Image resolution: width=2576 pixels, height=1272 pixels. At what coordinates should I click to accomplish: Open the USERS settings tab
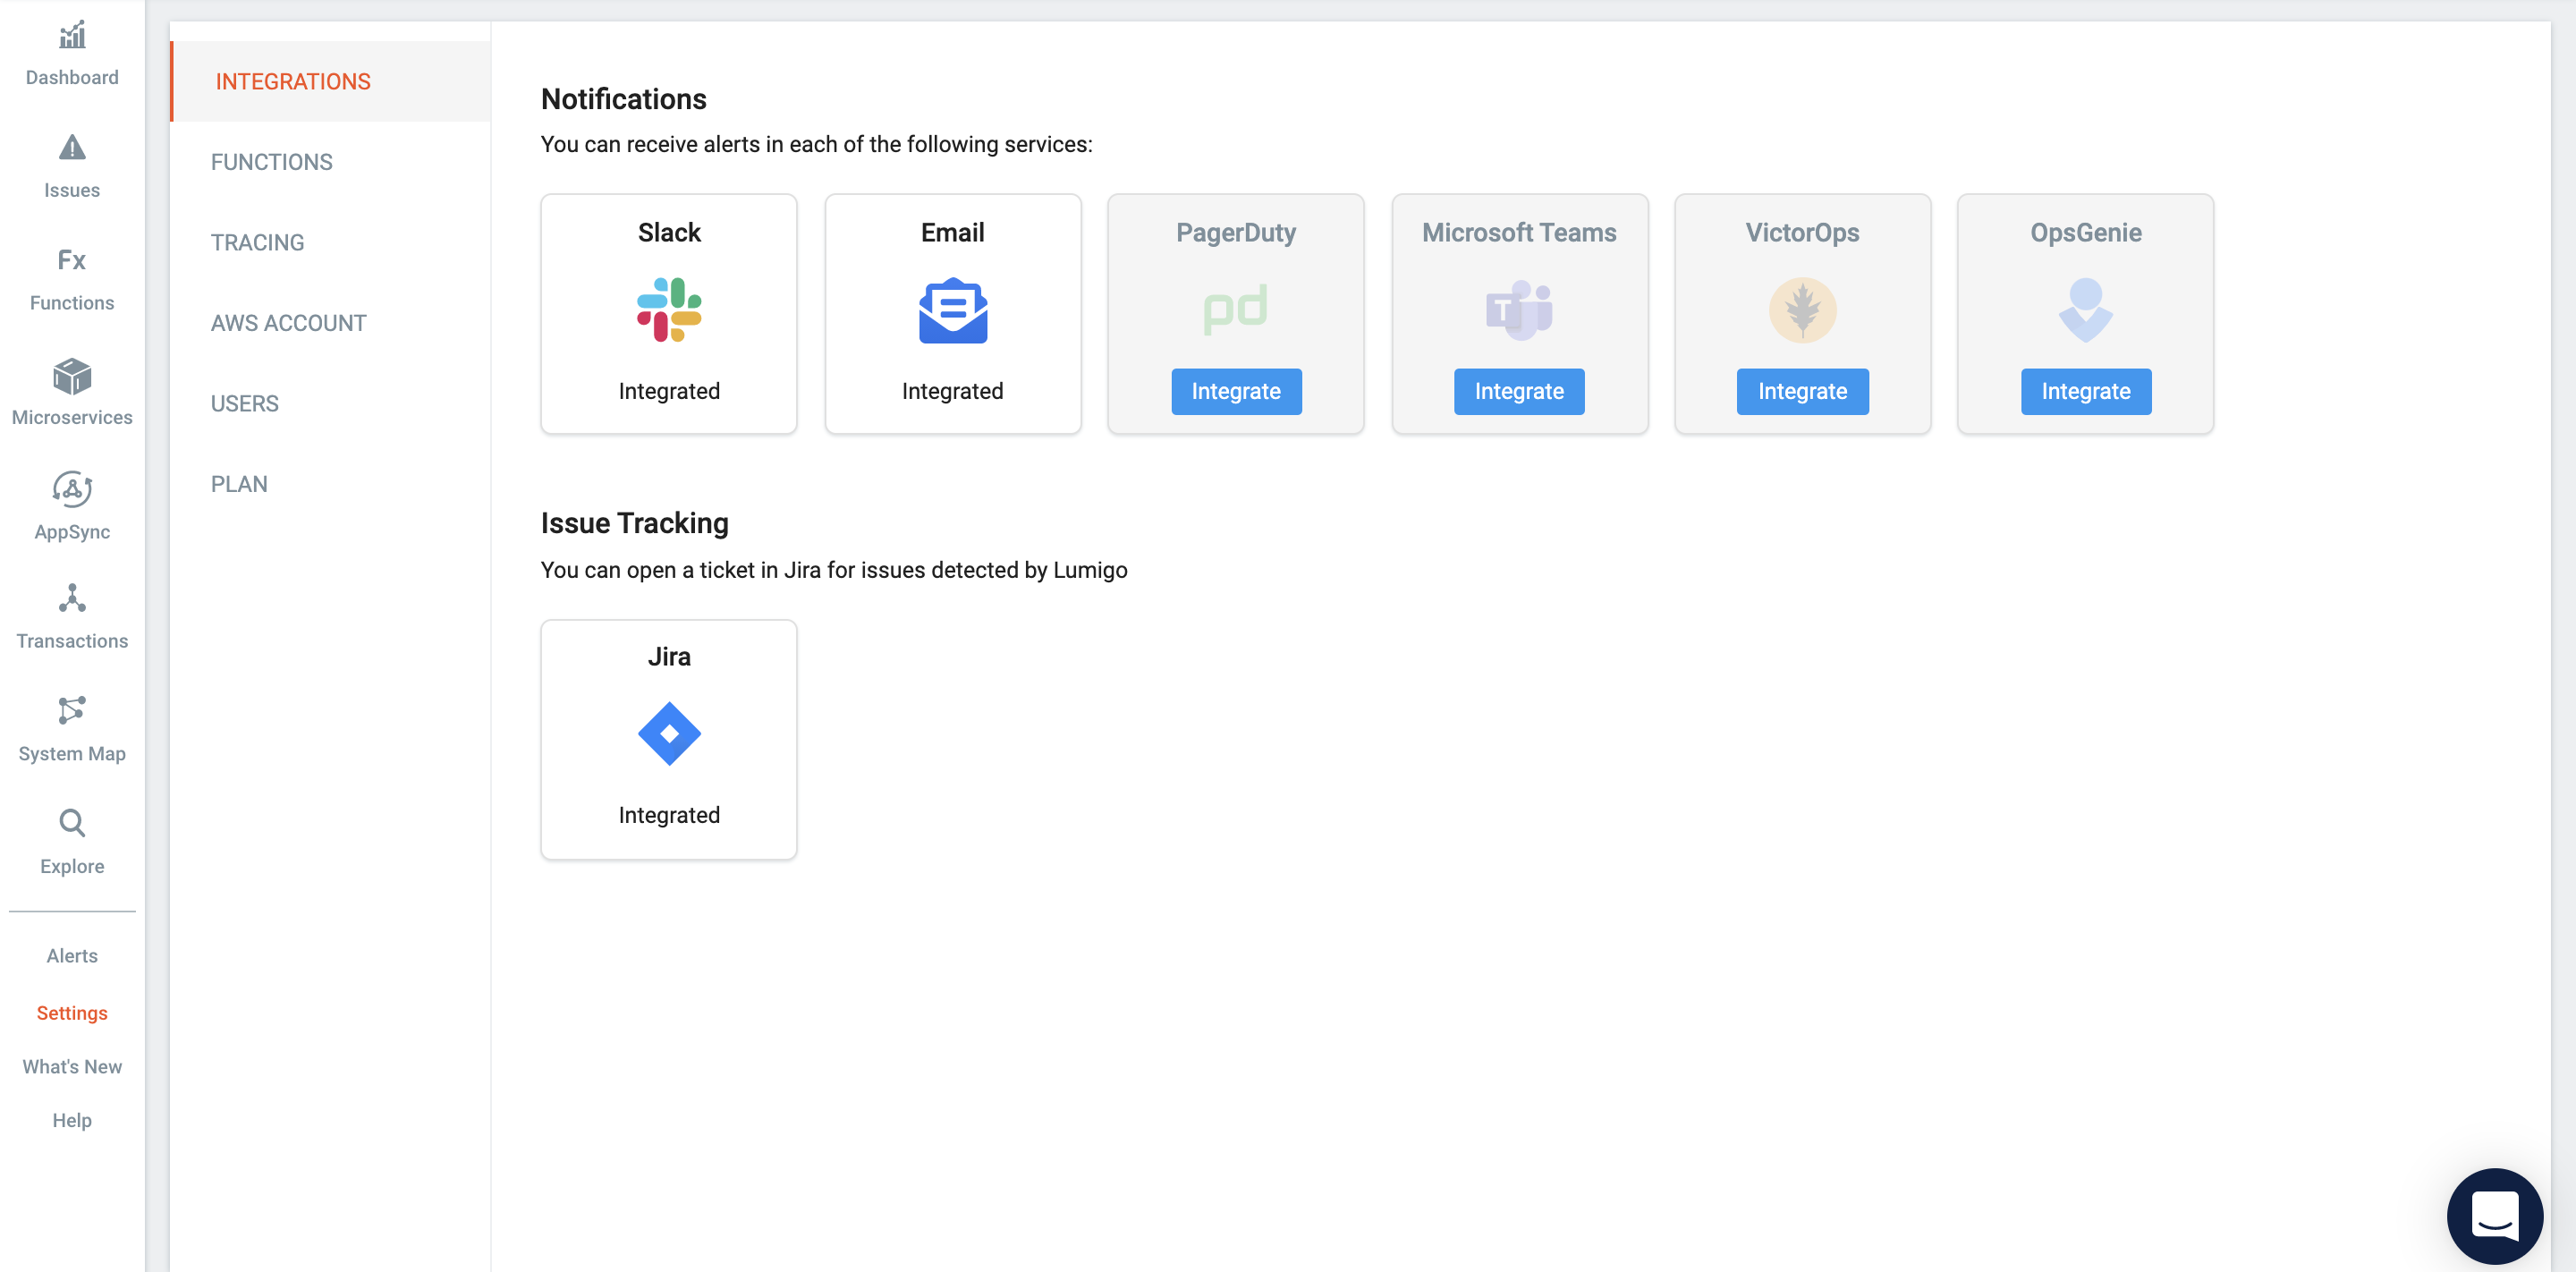point(330,403)
